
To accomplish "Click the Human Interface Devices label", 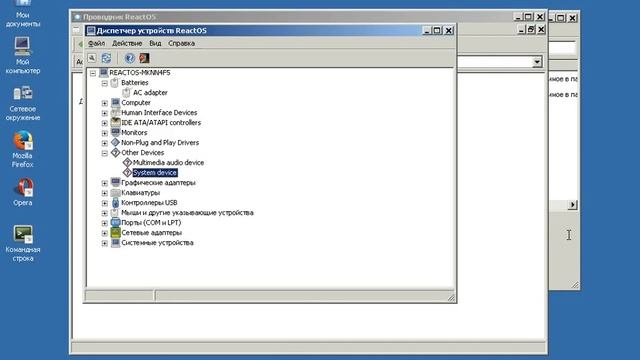I will [x=159, y=113].
